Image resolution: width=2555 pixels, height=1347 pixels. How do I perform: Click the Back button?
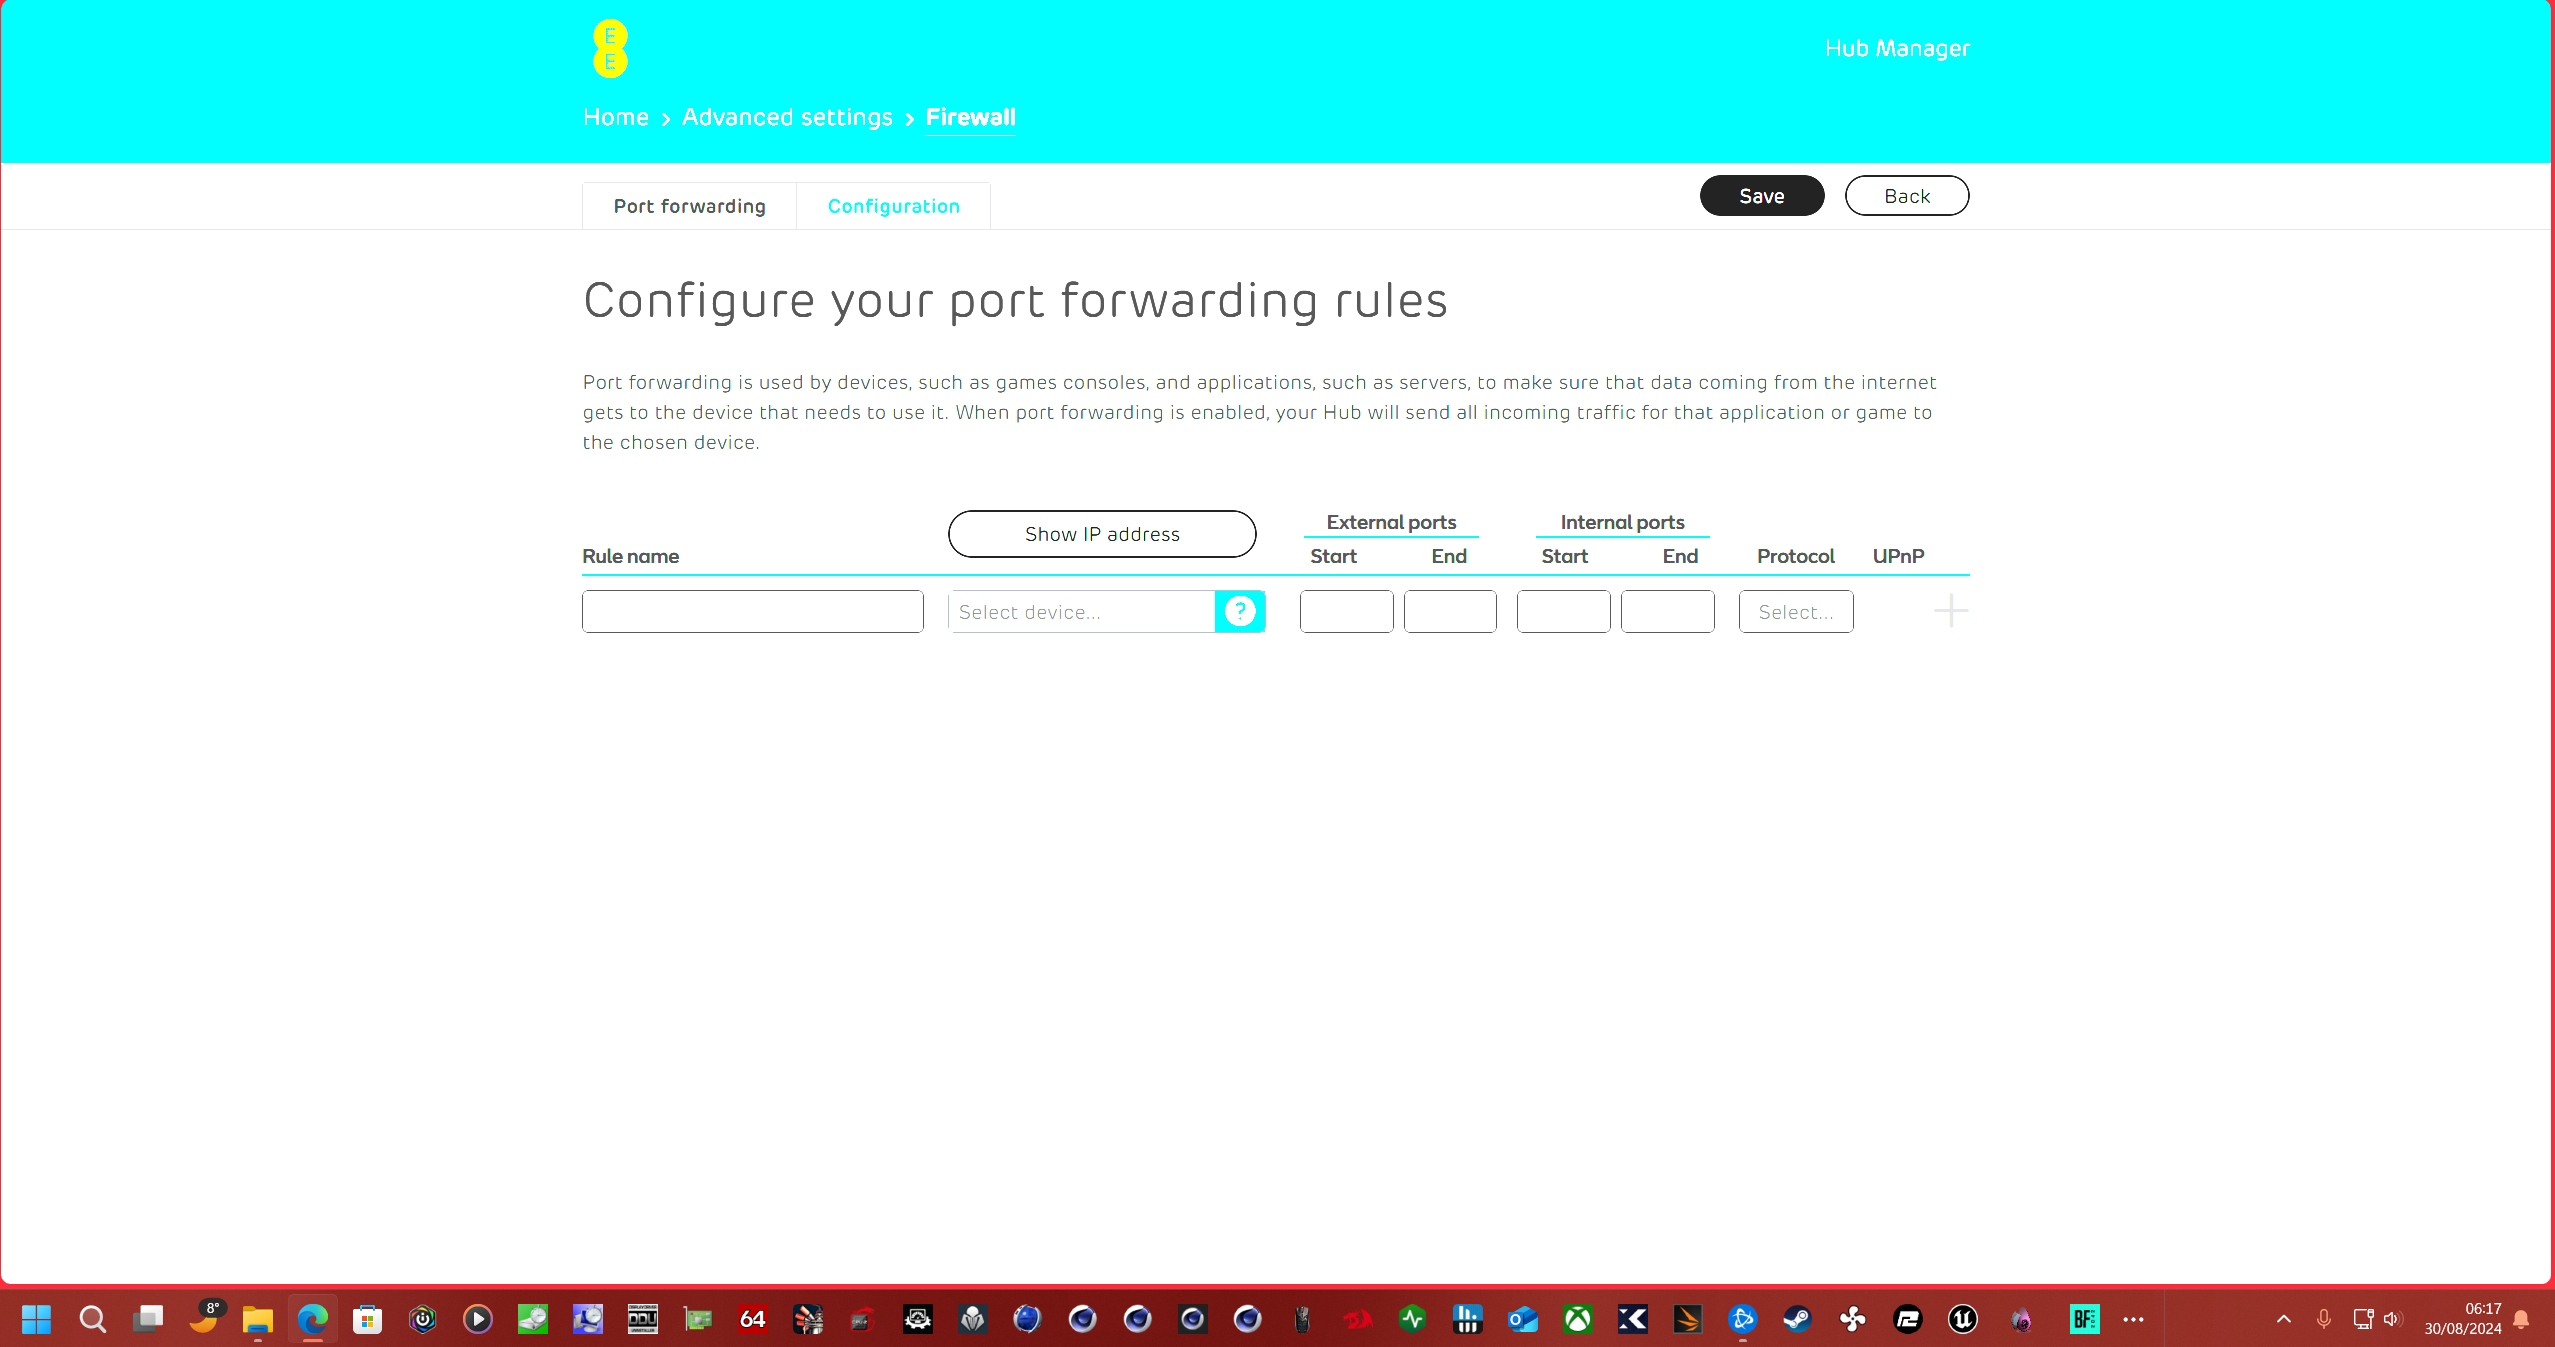1906,196
